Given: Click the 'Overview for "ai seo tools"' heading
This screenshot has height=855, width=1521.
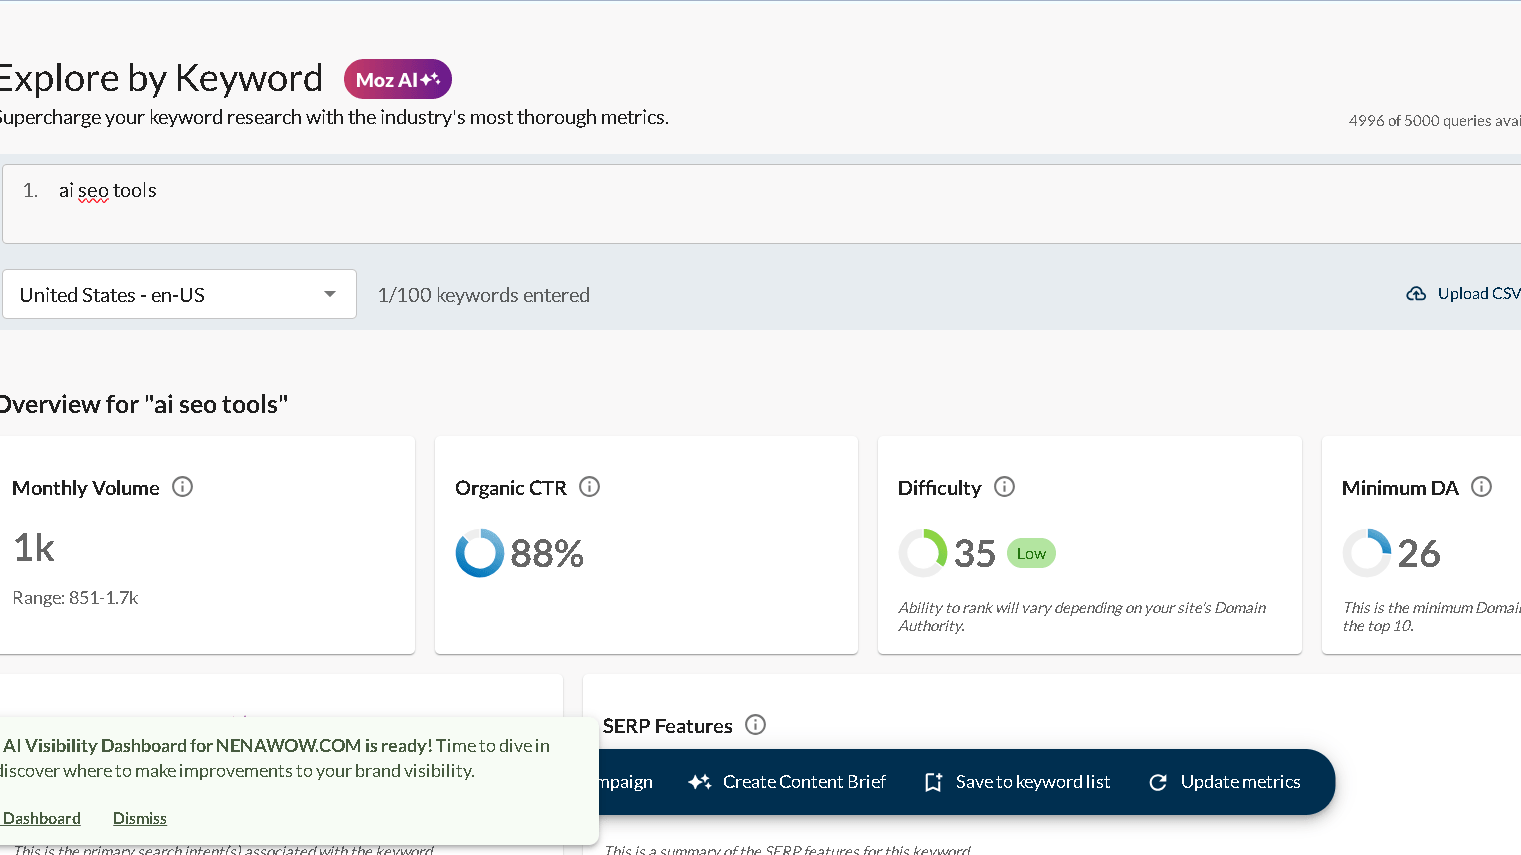Looking at the screenshot, I should tap(143, 404).
